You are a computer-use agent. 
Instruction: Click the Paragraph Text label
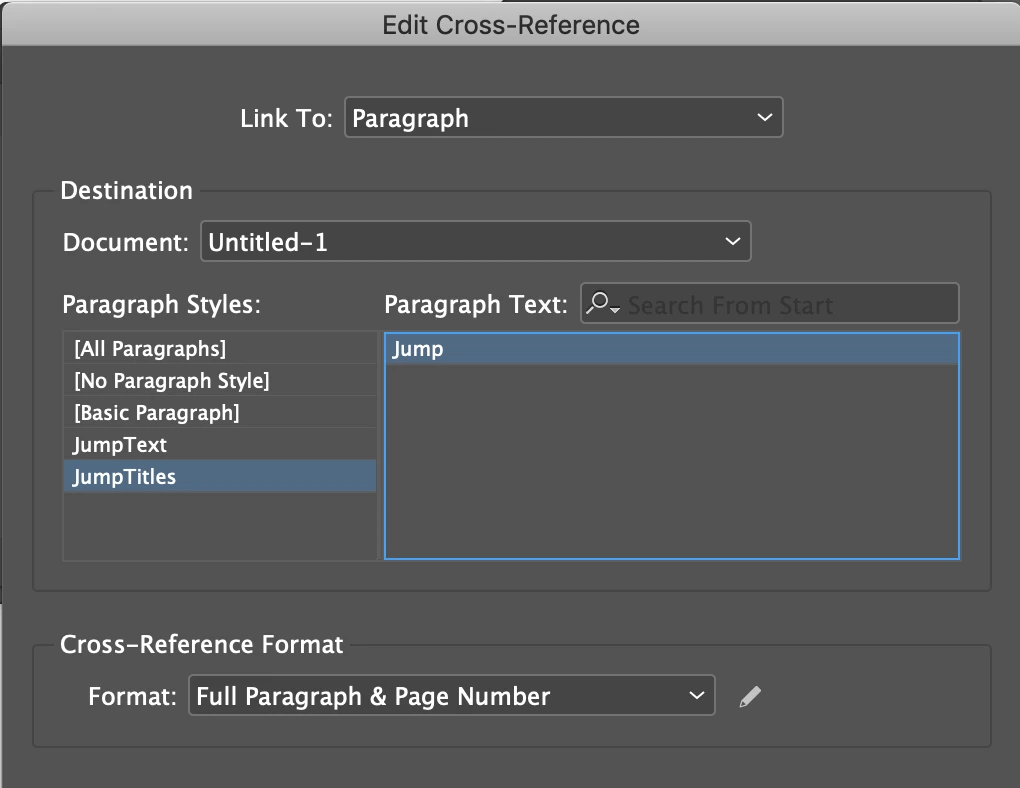(476, 304)
